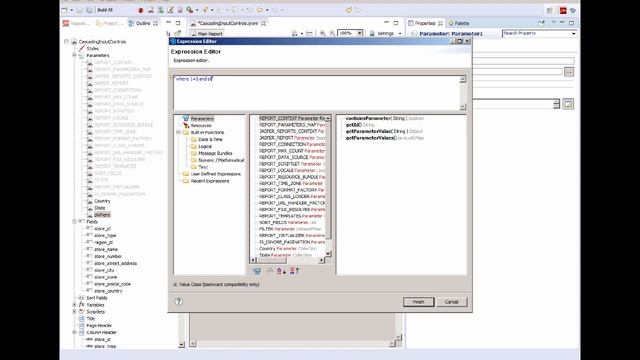Switch to the Properties tab
This screenshot has height=360, width=640.
(x=425, y=23)
